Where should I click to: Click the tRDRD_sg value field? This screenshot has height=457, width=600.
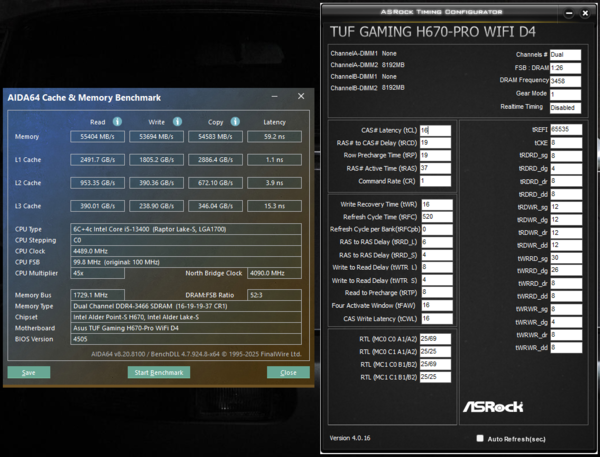[x=566, y=156]
